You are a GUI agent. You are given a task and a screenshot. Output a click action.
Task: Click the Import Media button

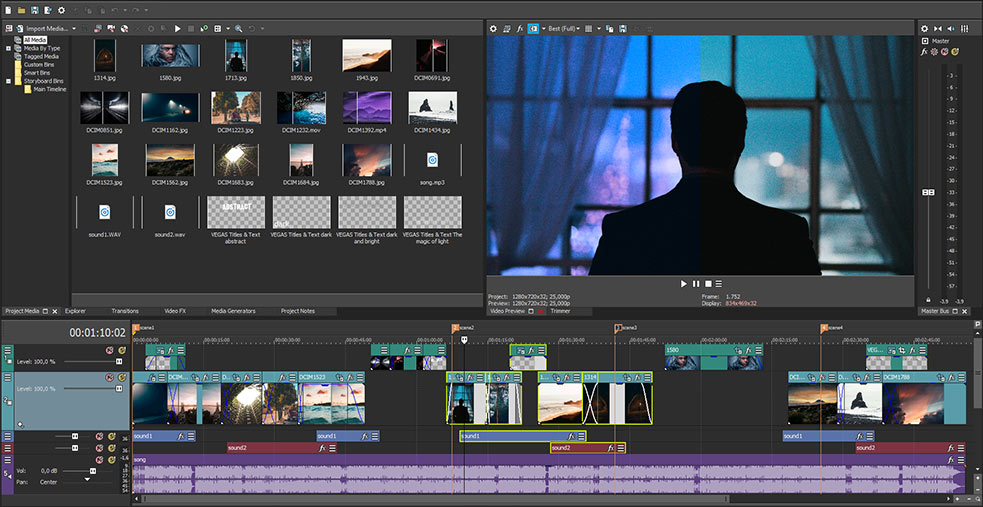[42, 29]
